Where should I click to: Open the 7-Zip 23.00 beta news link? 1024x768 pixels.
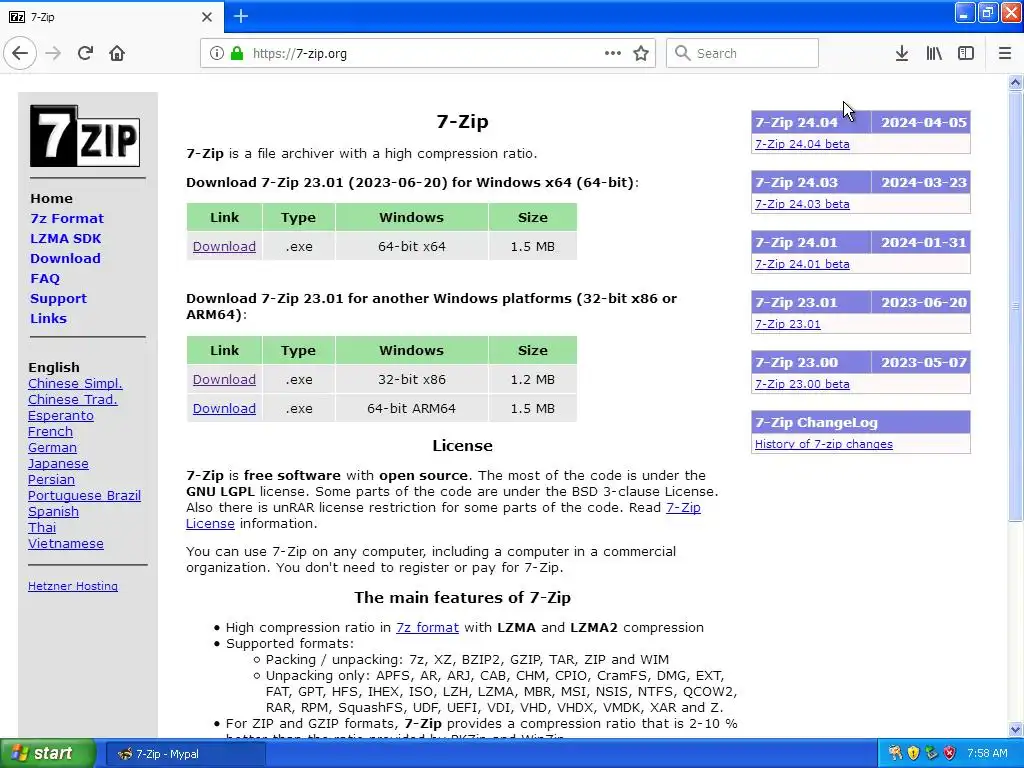(x=802, y=384)
